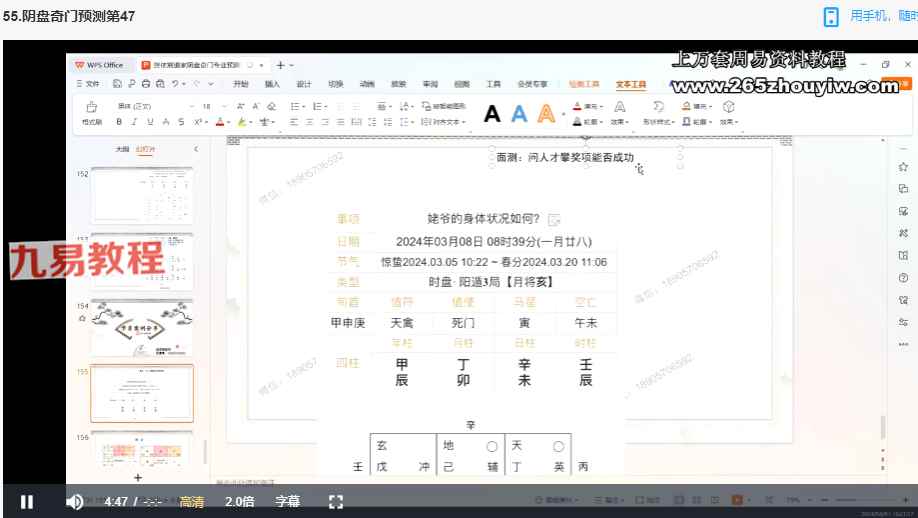Image resolution: width=918 pixels, height=518 pixels.
Task: Switch to the 设计 ribbon tab
Action: tap(304, 84)
